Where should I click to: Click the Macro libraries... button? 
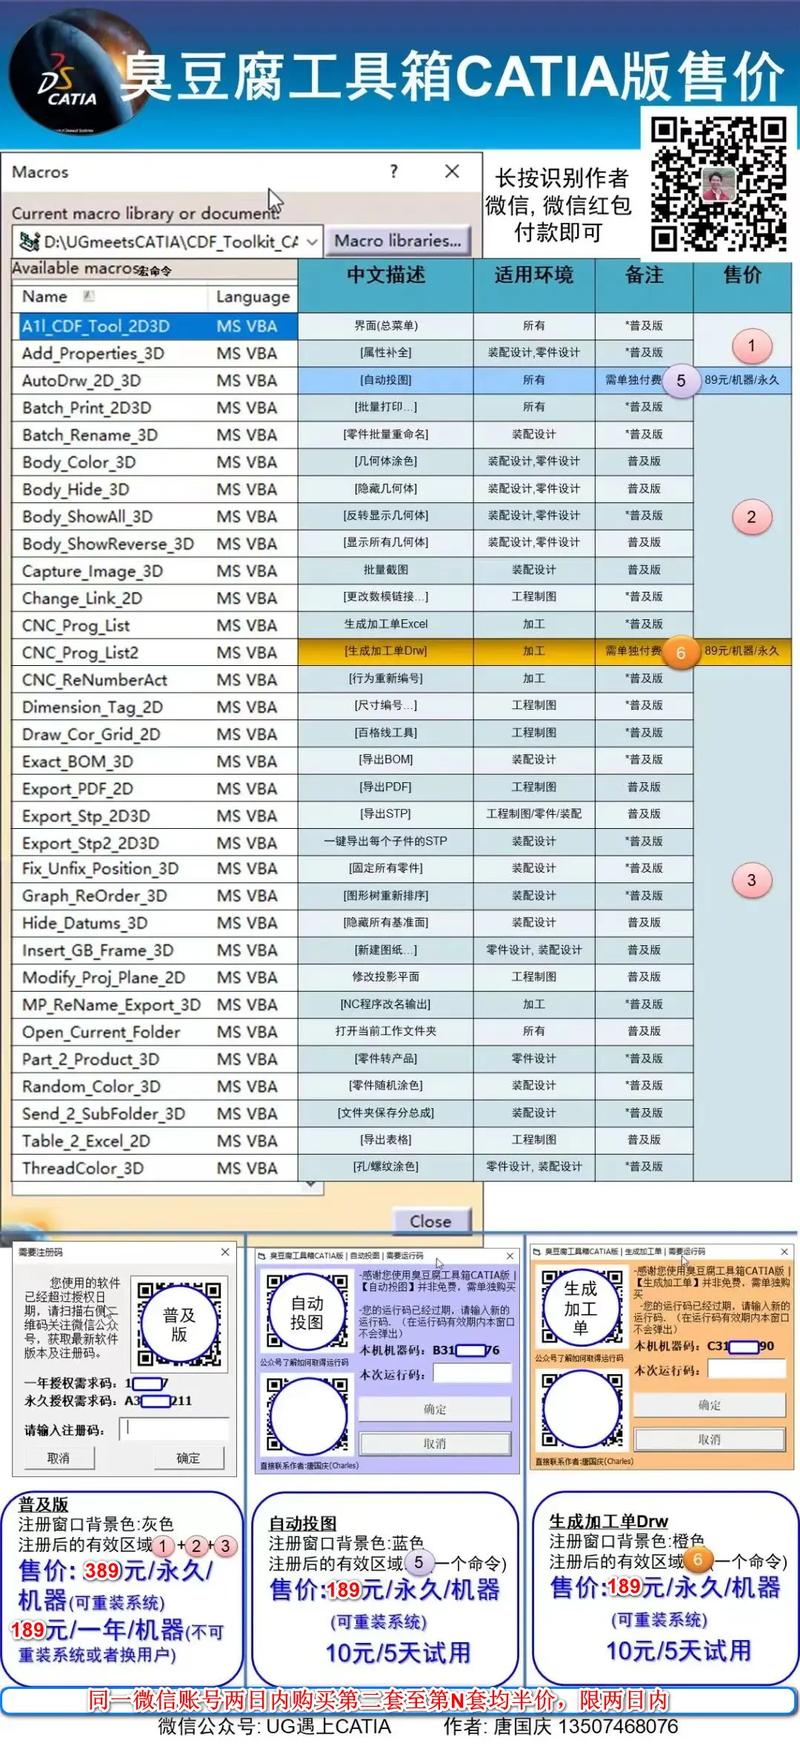[x=398, y=241]
